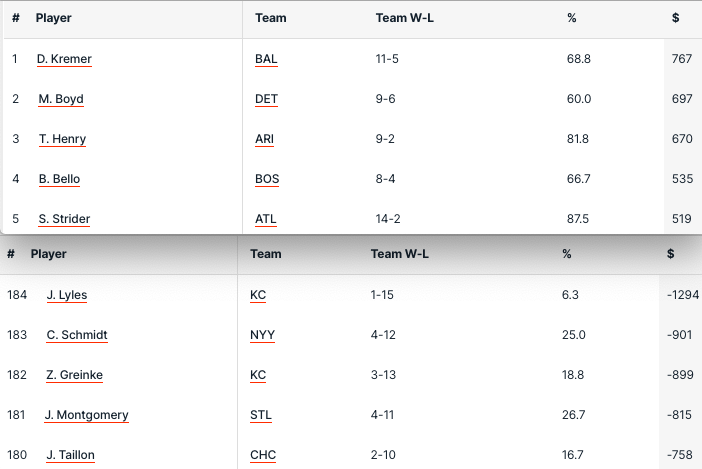
Task: Click NYY team link
Action: point(262,335)
